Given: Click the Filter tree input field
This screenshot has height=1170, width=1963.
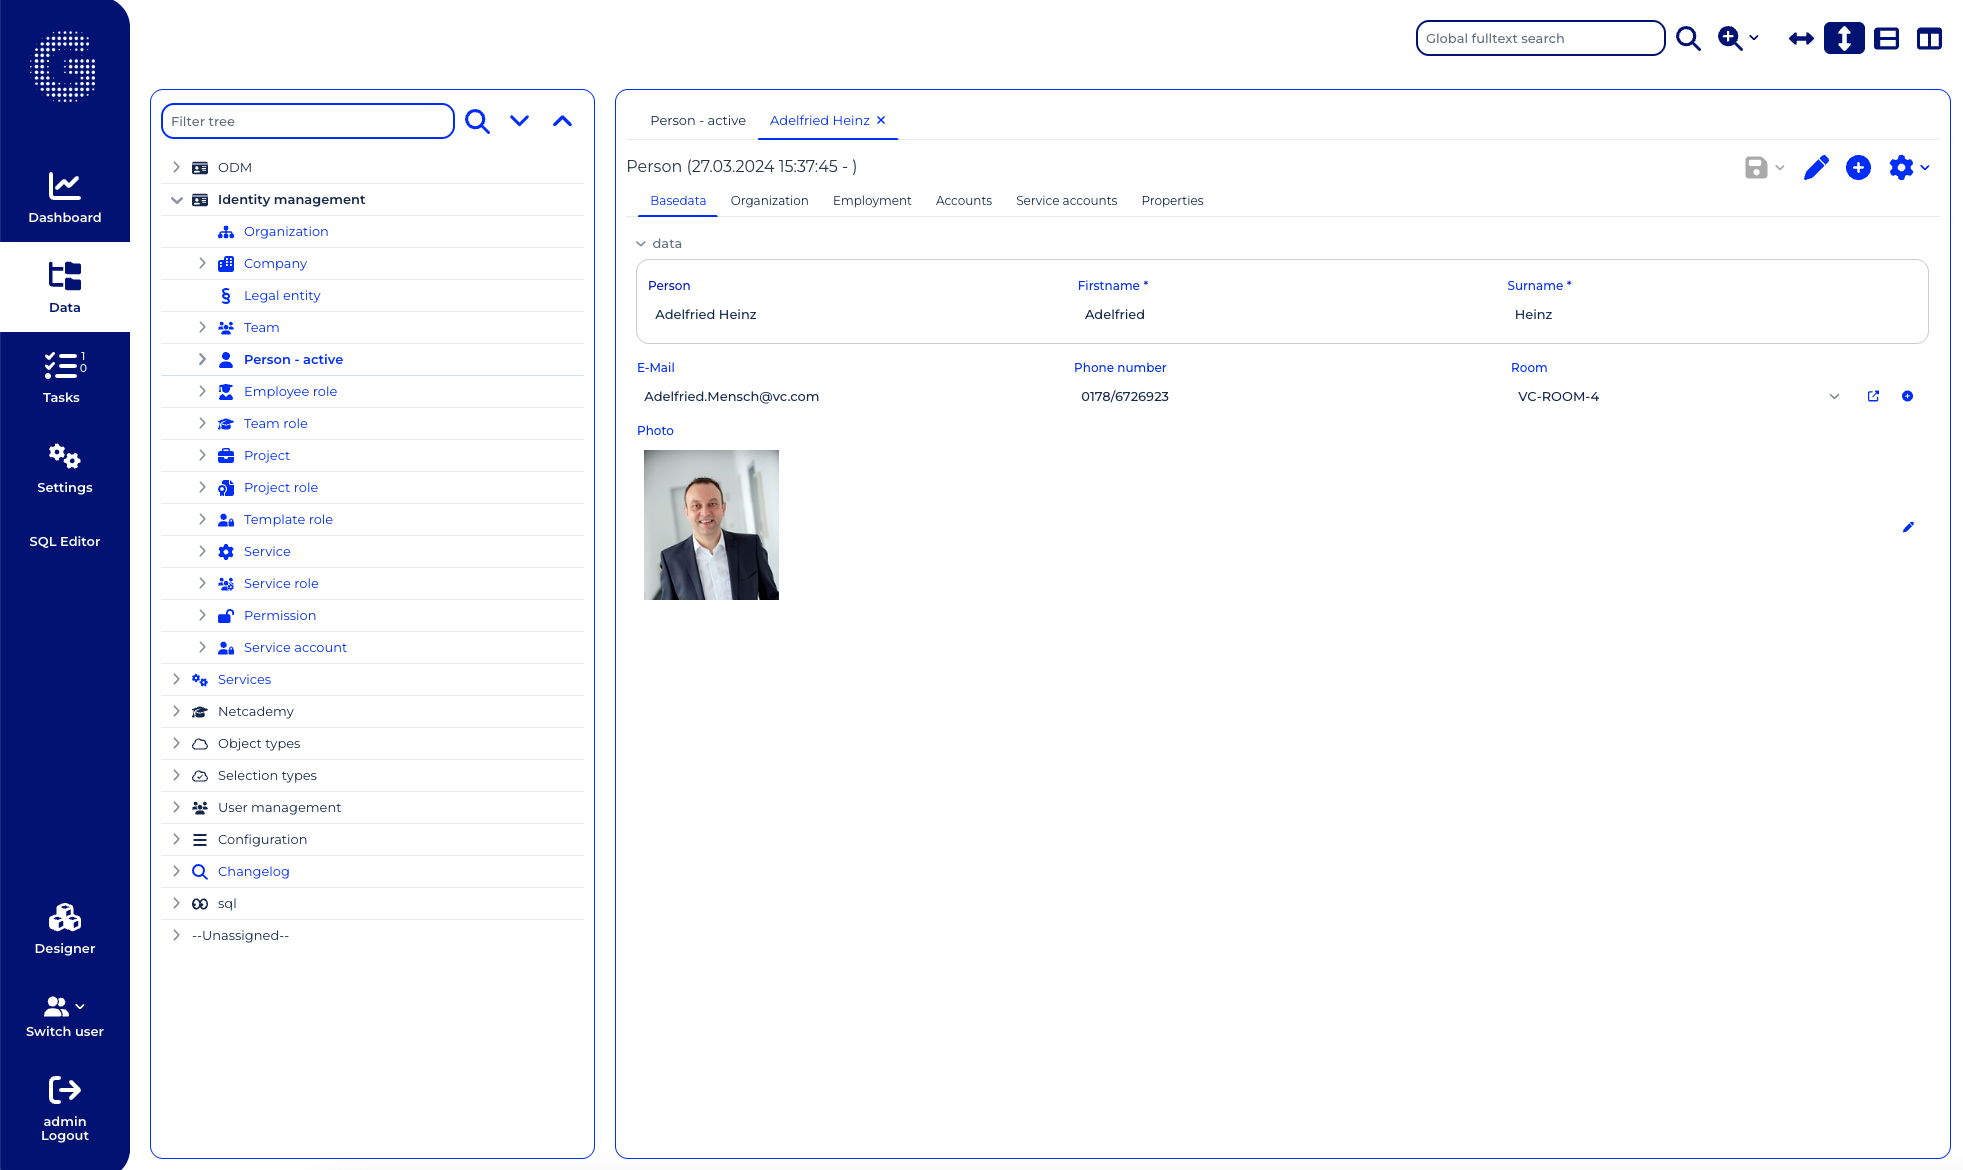Looking at the screenshot, I should point(307,121).
